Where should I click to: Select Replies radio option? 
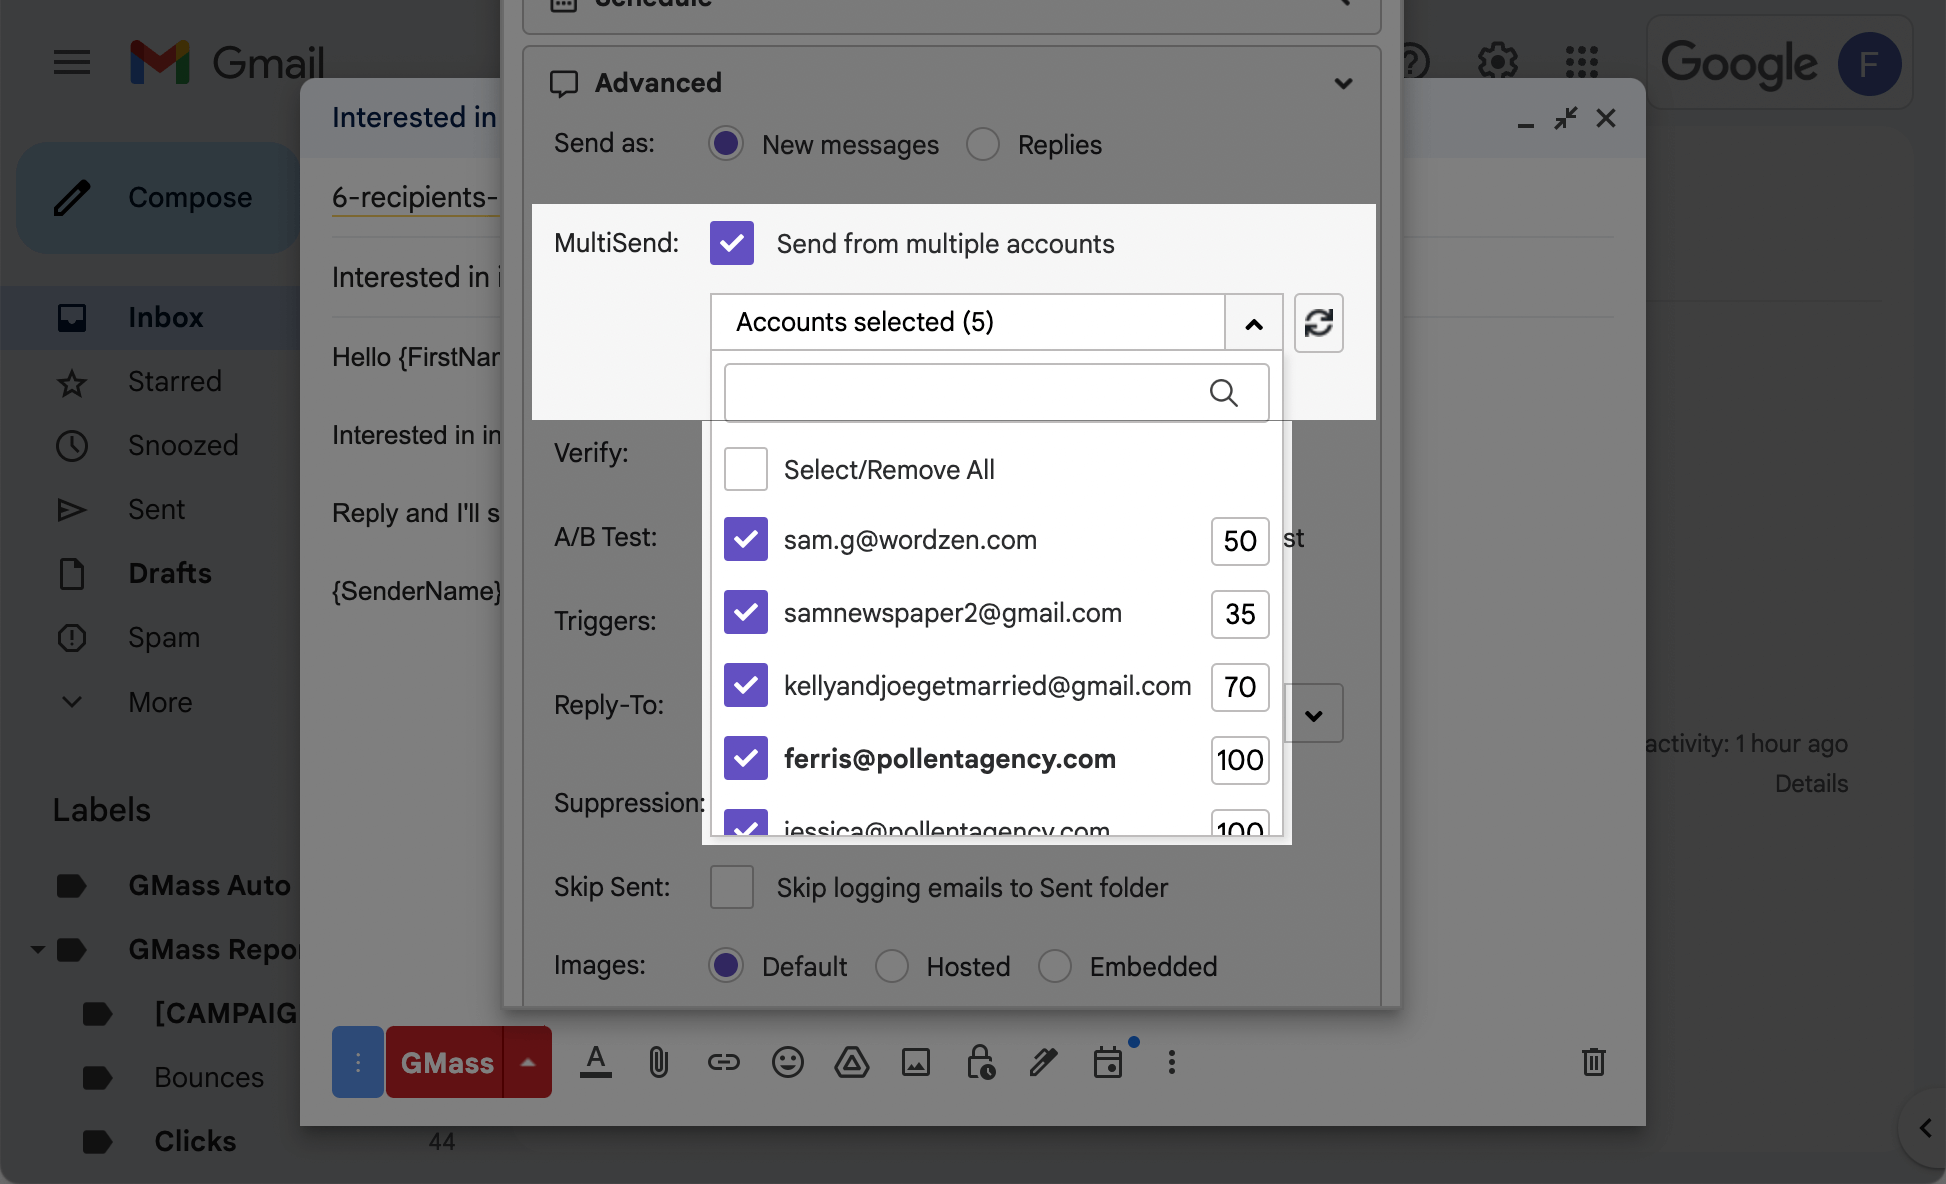pos(983,144)
